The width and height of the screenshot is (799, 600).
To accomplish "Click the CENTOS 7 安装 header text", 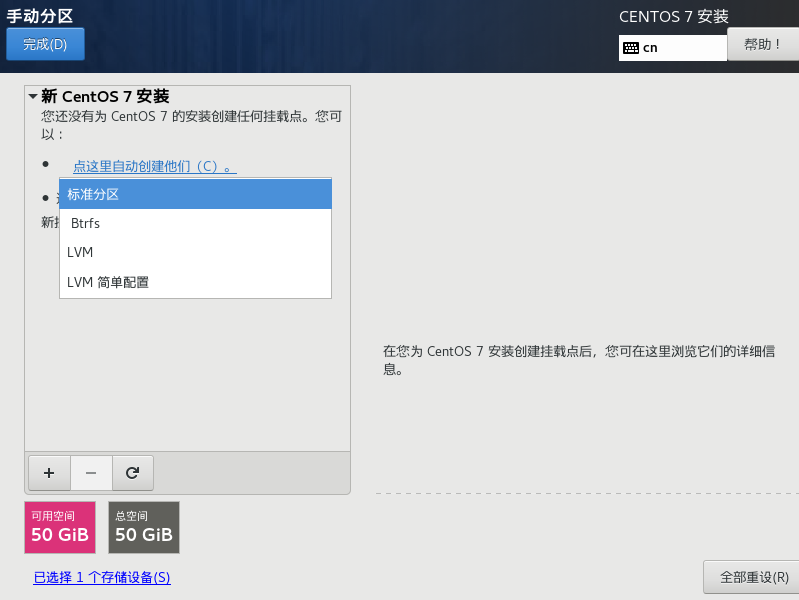I will [x=674, y=16].
